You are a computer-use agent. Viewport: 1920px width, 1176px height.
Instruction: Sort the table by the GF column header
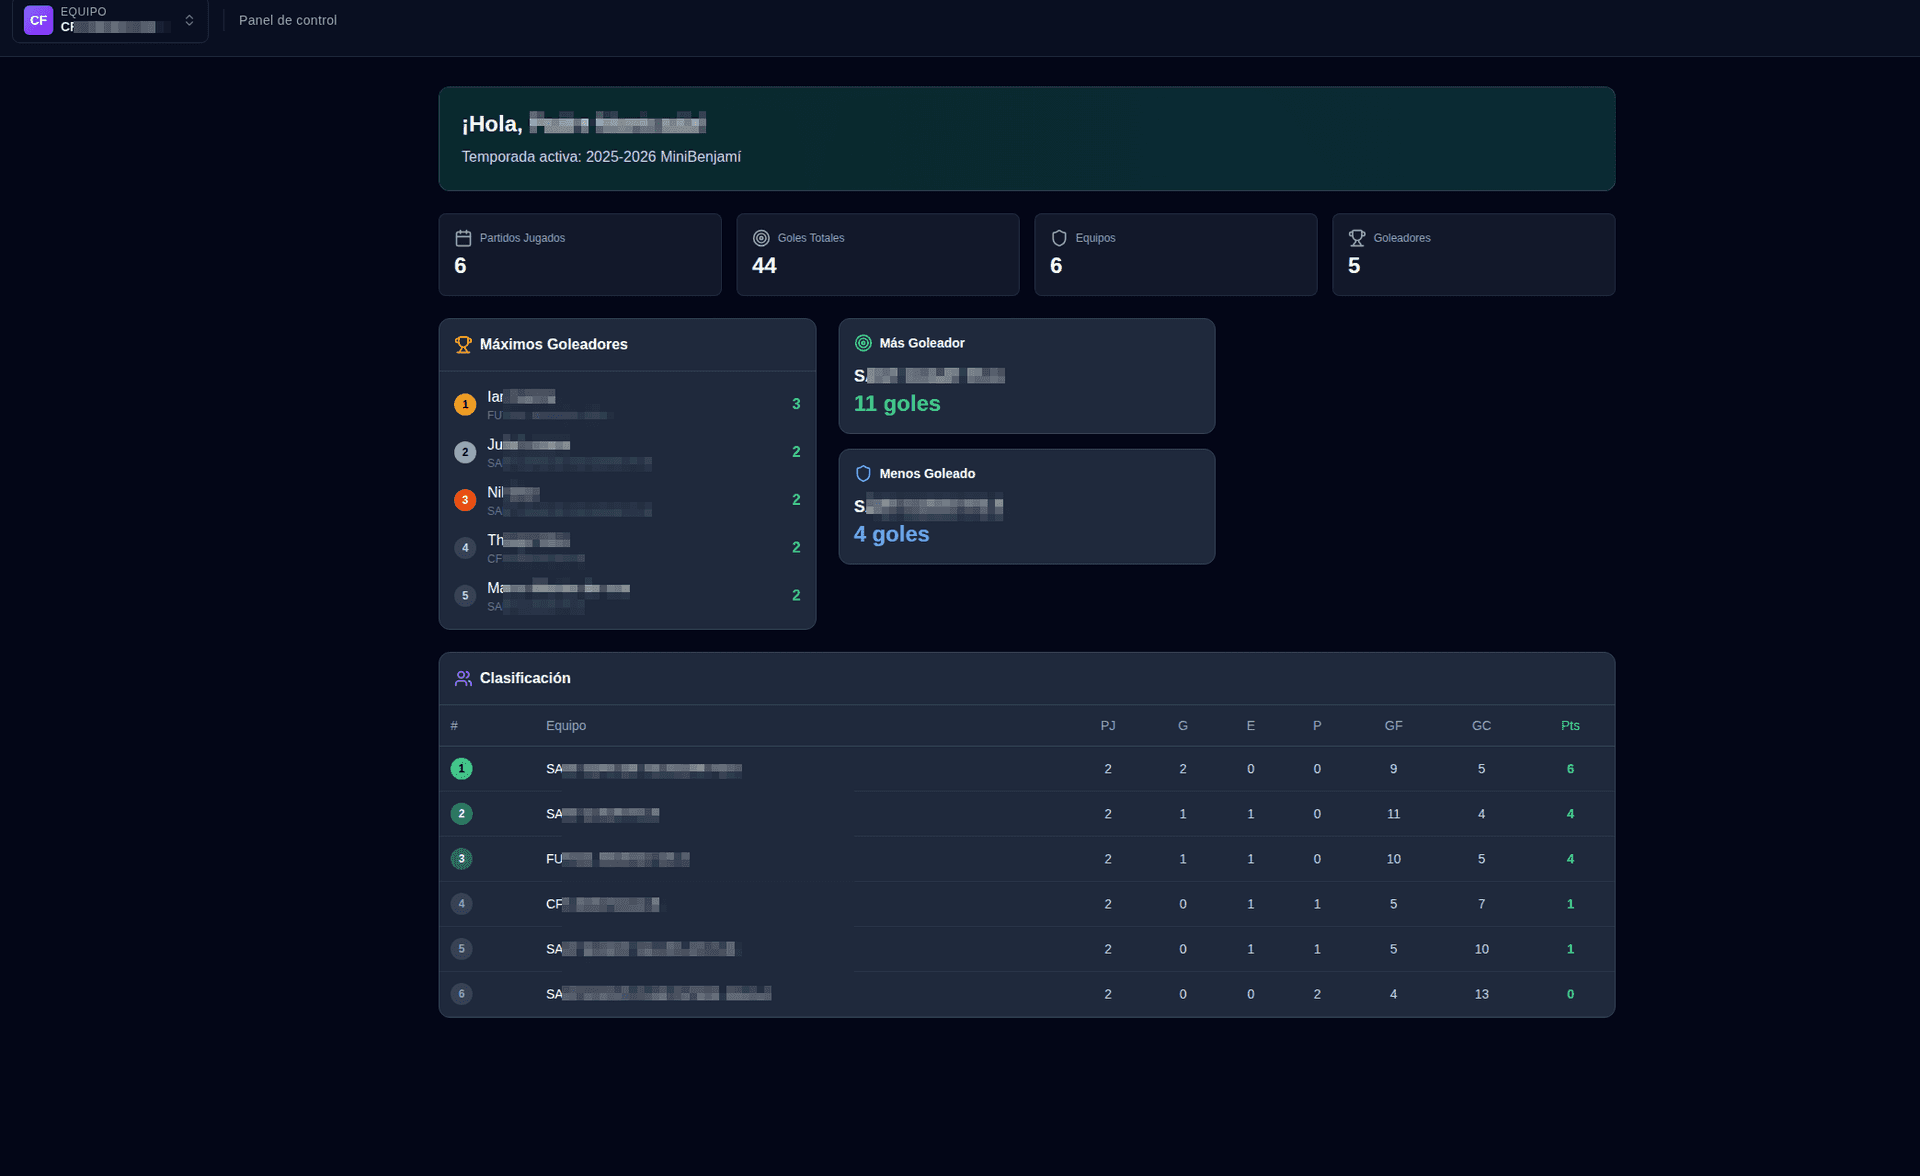coord(1393,725)
